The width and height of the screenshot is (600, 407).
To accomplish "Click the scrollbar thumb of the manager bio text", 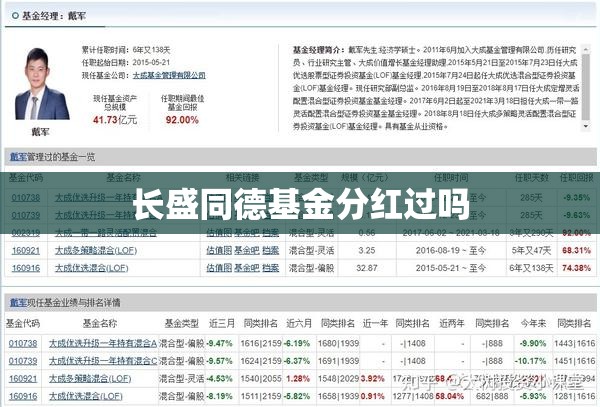I will pyautogui.click(x=585, y=87).
